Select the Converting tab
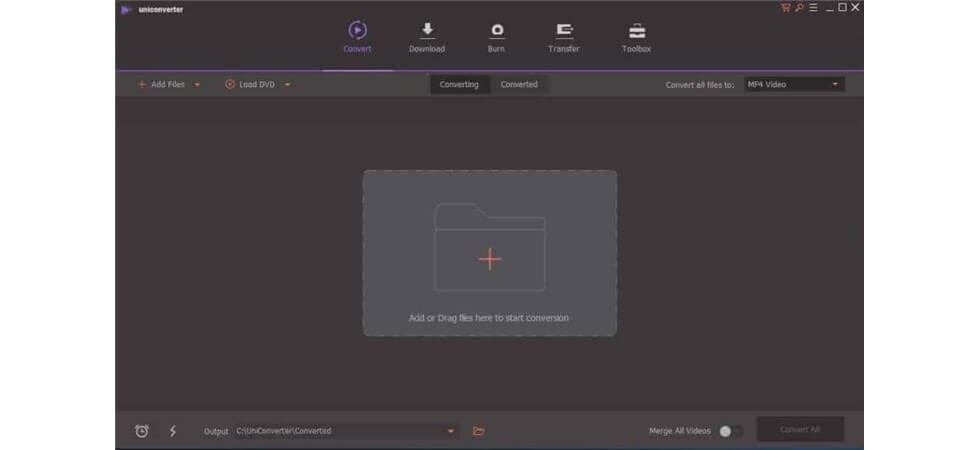This screenshot has height=450, width=979. [x=459, y=84]
